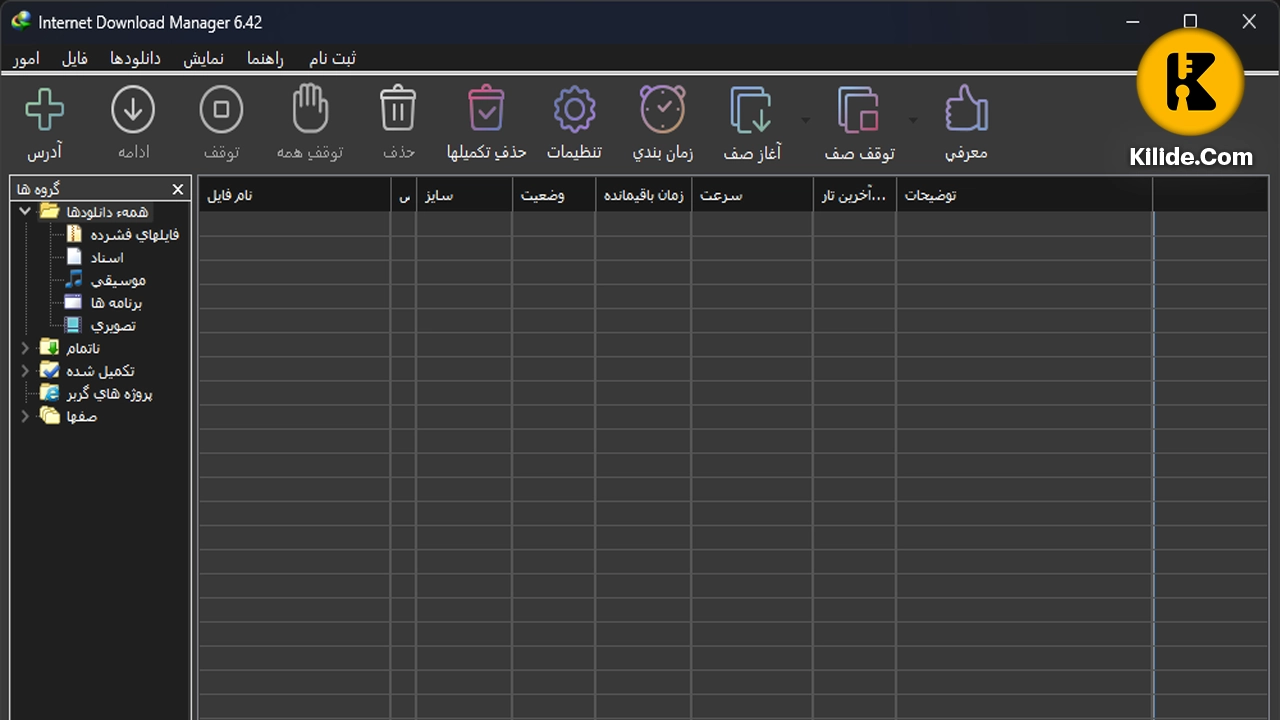Close the گروه ها side panel
The image size is (1280, 720).
point(178,189)
